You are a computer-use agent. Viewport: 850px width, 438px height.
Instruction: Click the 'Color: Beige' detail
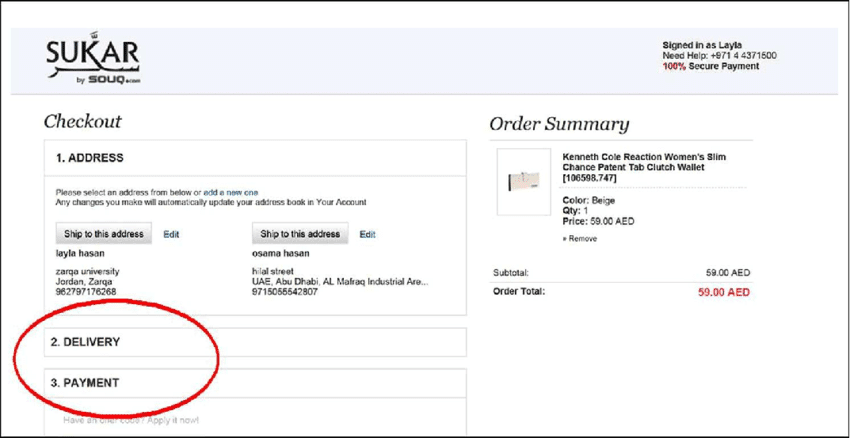[x=589, y=201]
